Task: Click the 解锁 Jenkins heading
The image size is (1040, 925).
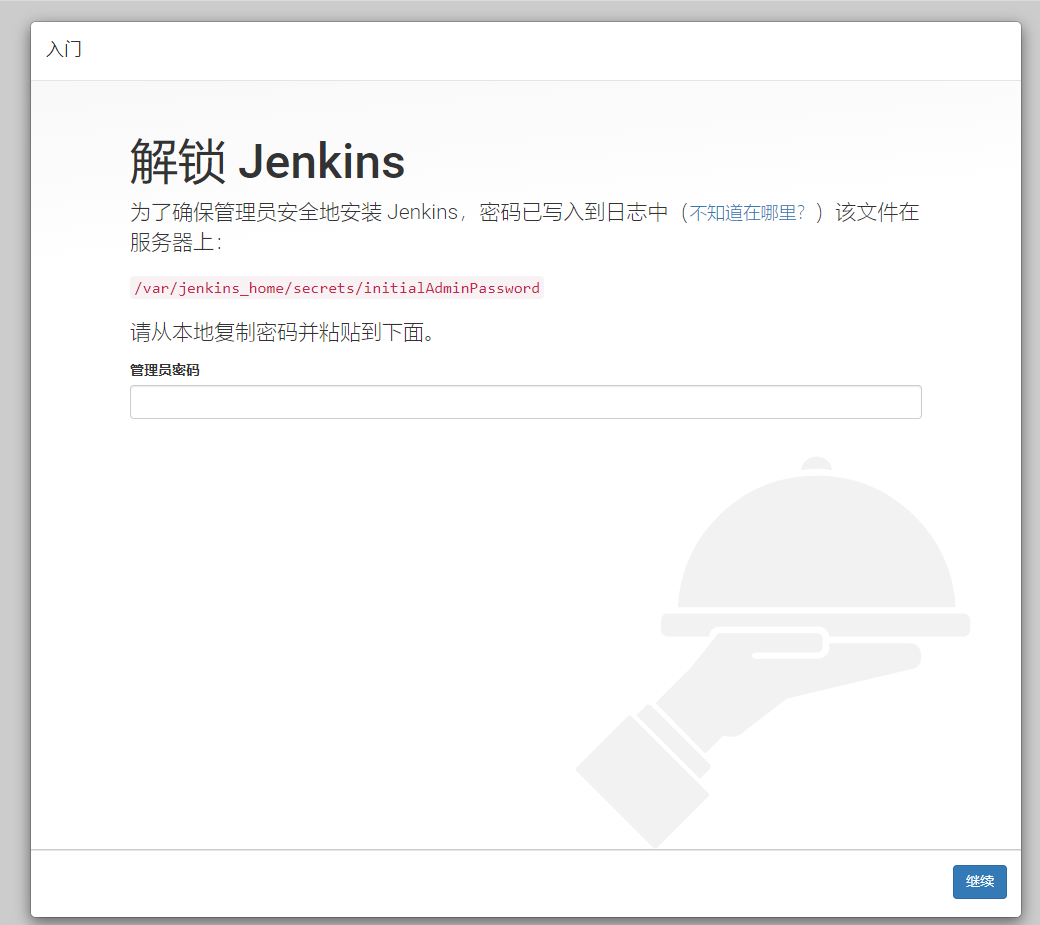Action: click(x=267, y=161)
